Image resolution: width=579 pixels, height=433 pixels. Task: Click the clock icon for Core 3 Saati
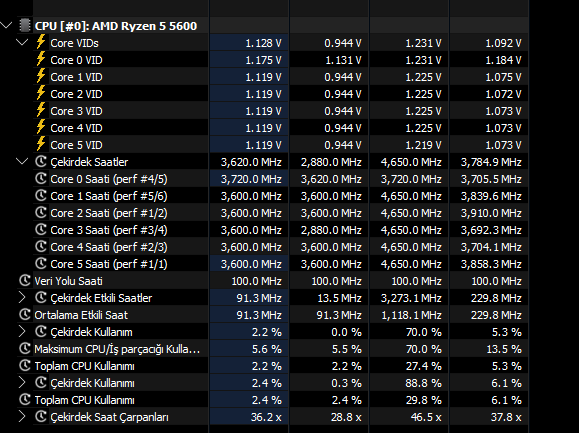click(41, 229)
